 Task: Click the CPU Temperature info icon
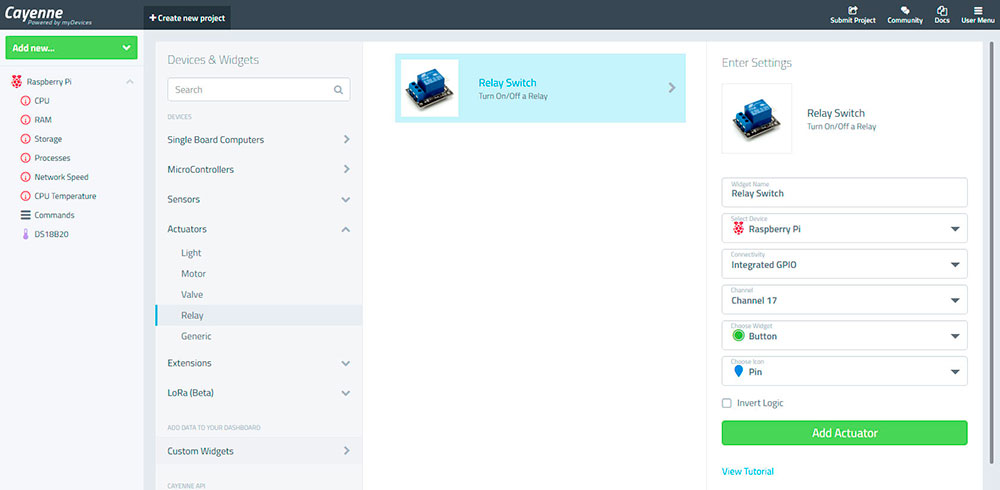(26, 197)
